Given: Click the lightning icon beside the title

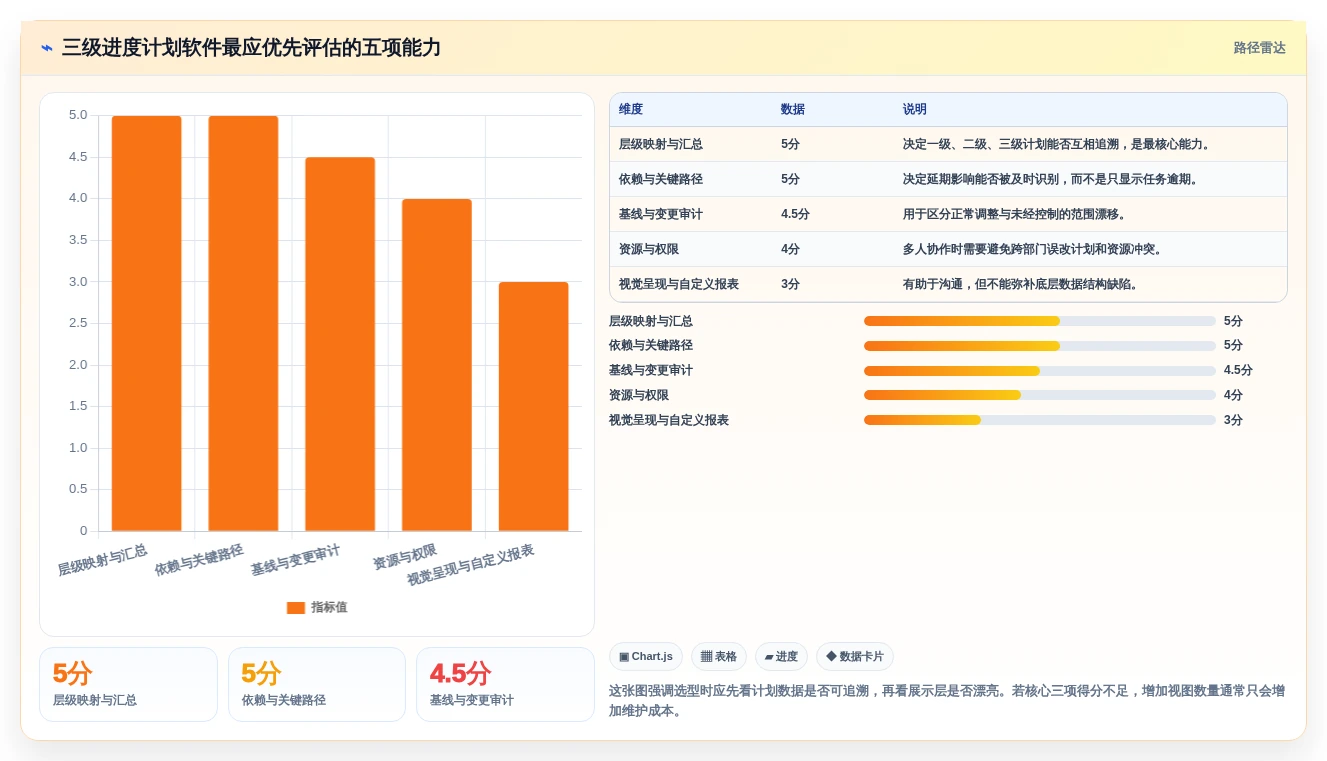Looking at the screenshot, I should click(47, 48).
